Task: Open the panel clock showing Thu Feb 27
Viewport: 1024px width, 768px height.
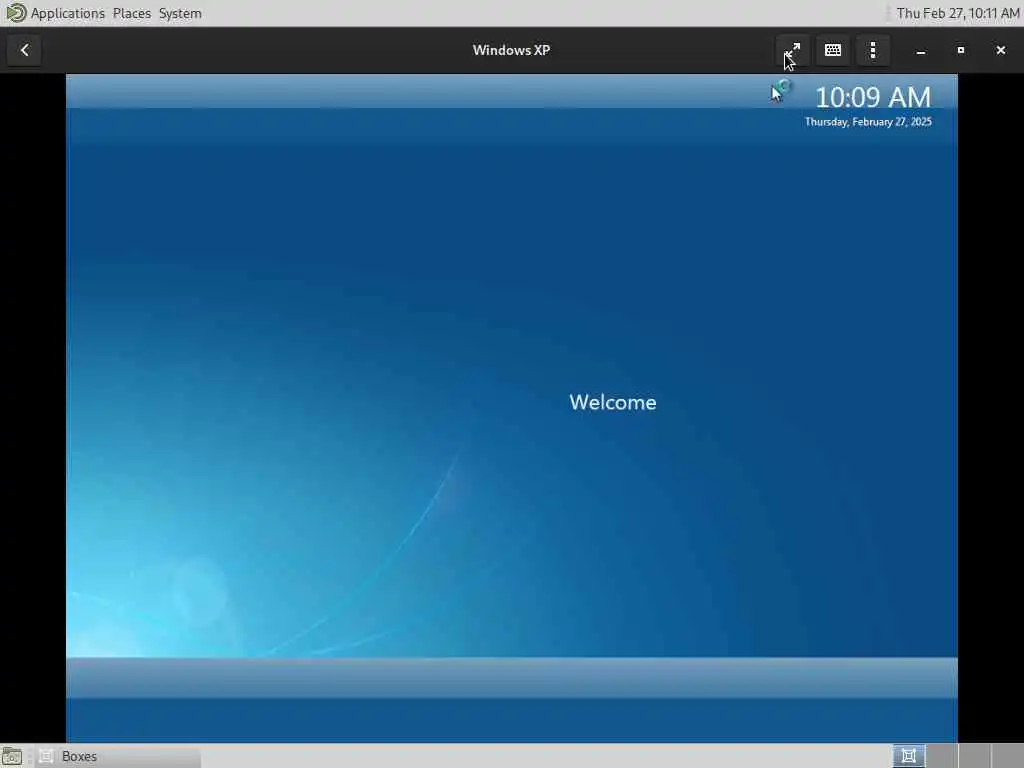Action: click(x=957, y=13)
